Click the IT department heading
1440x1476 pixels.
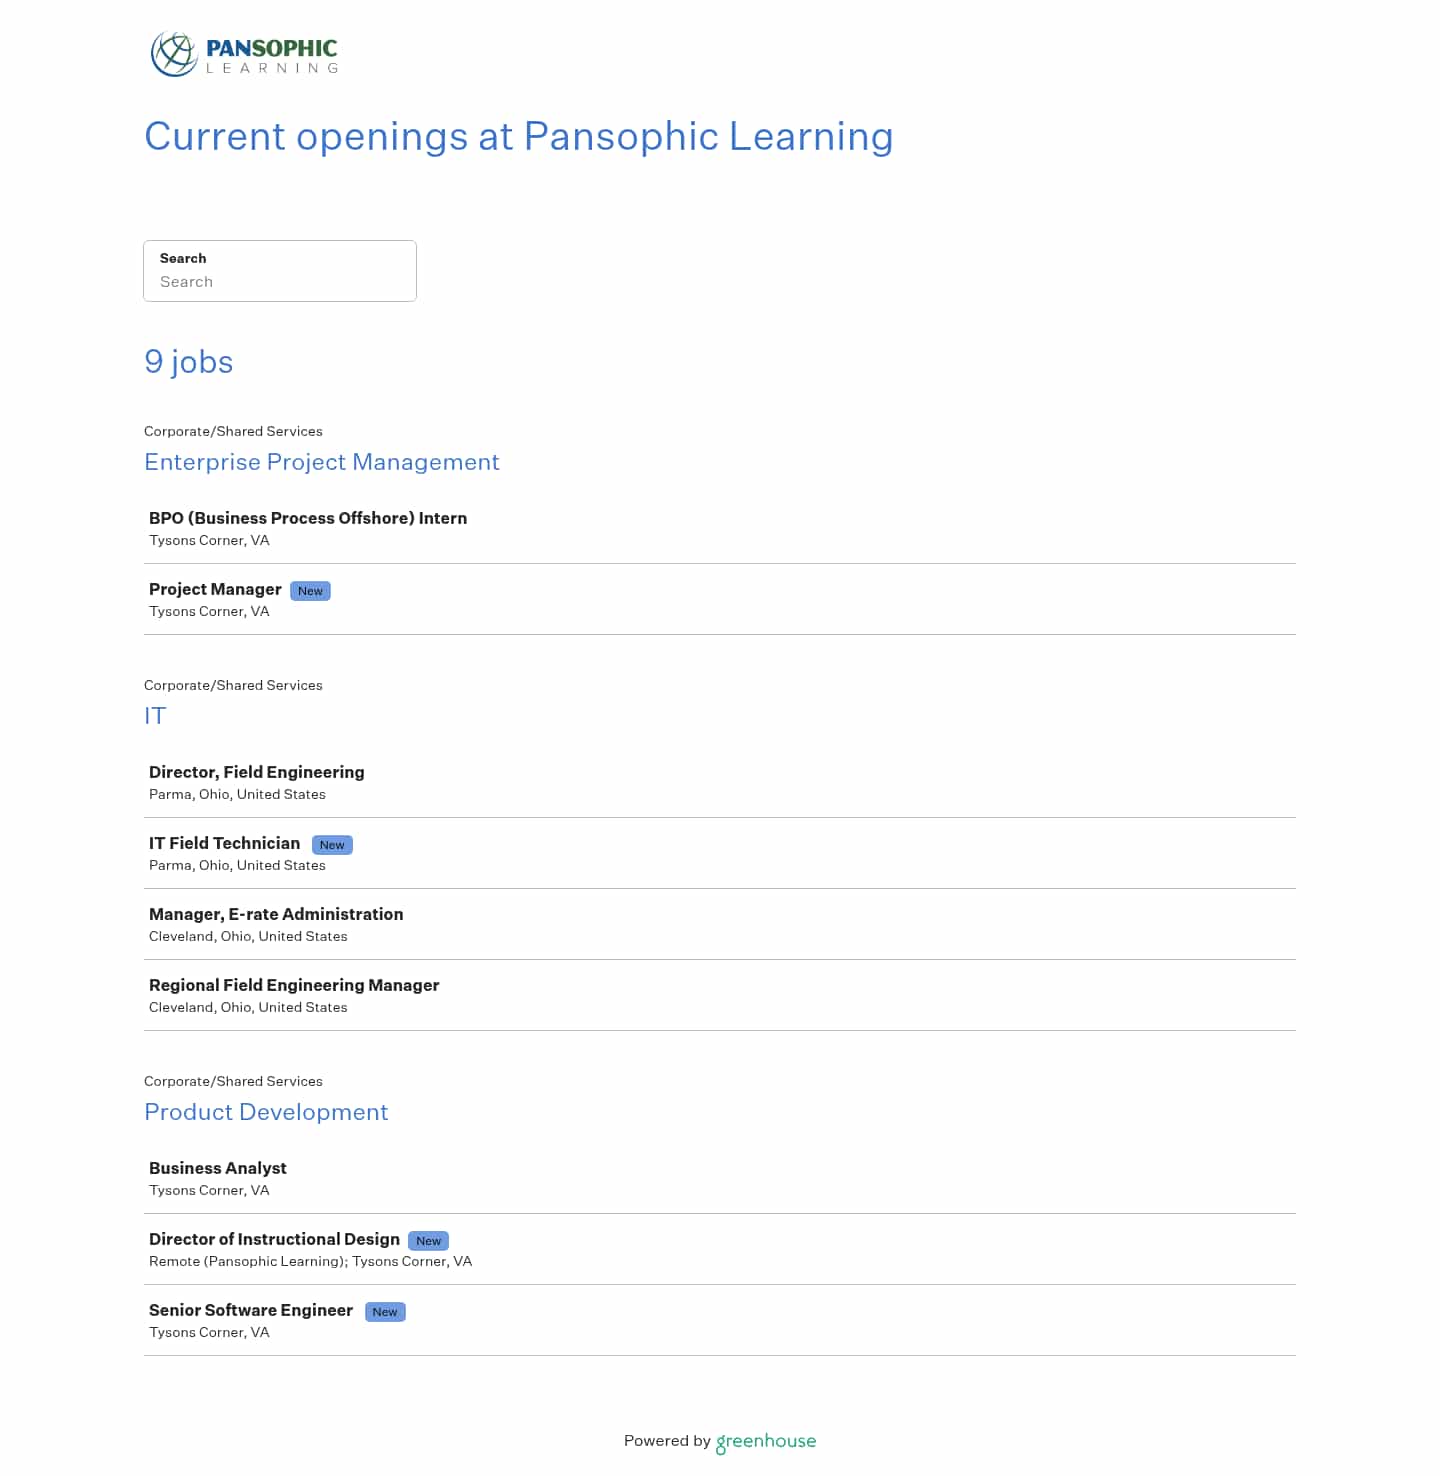(155, 716)
